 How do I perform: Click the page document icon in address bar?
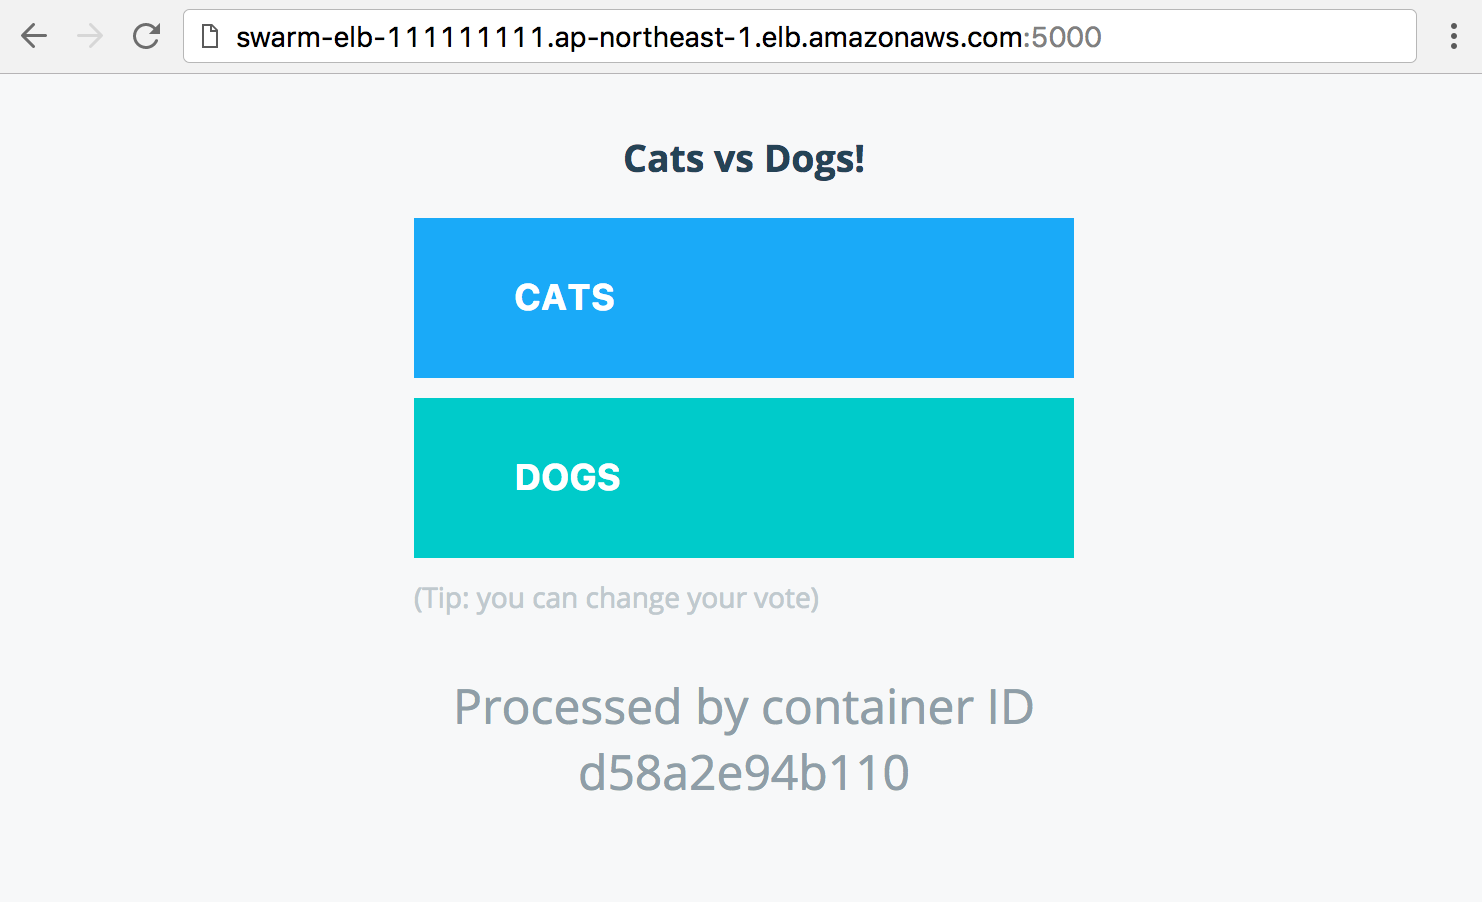coord(210,37)
